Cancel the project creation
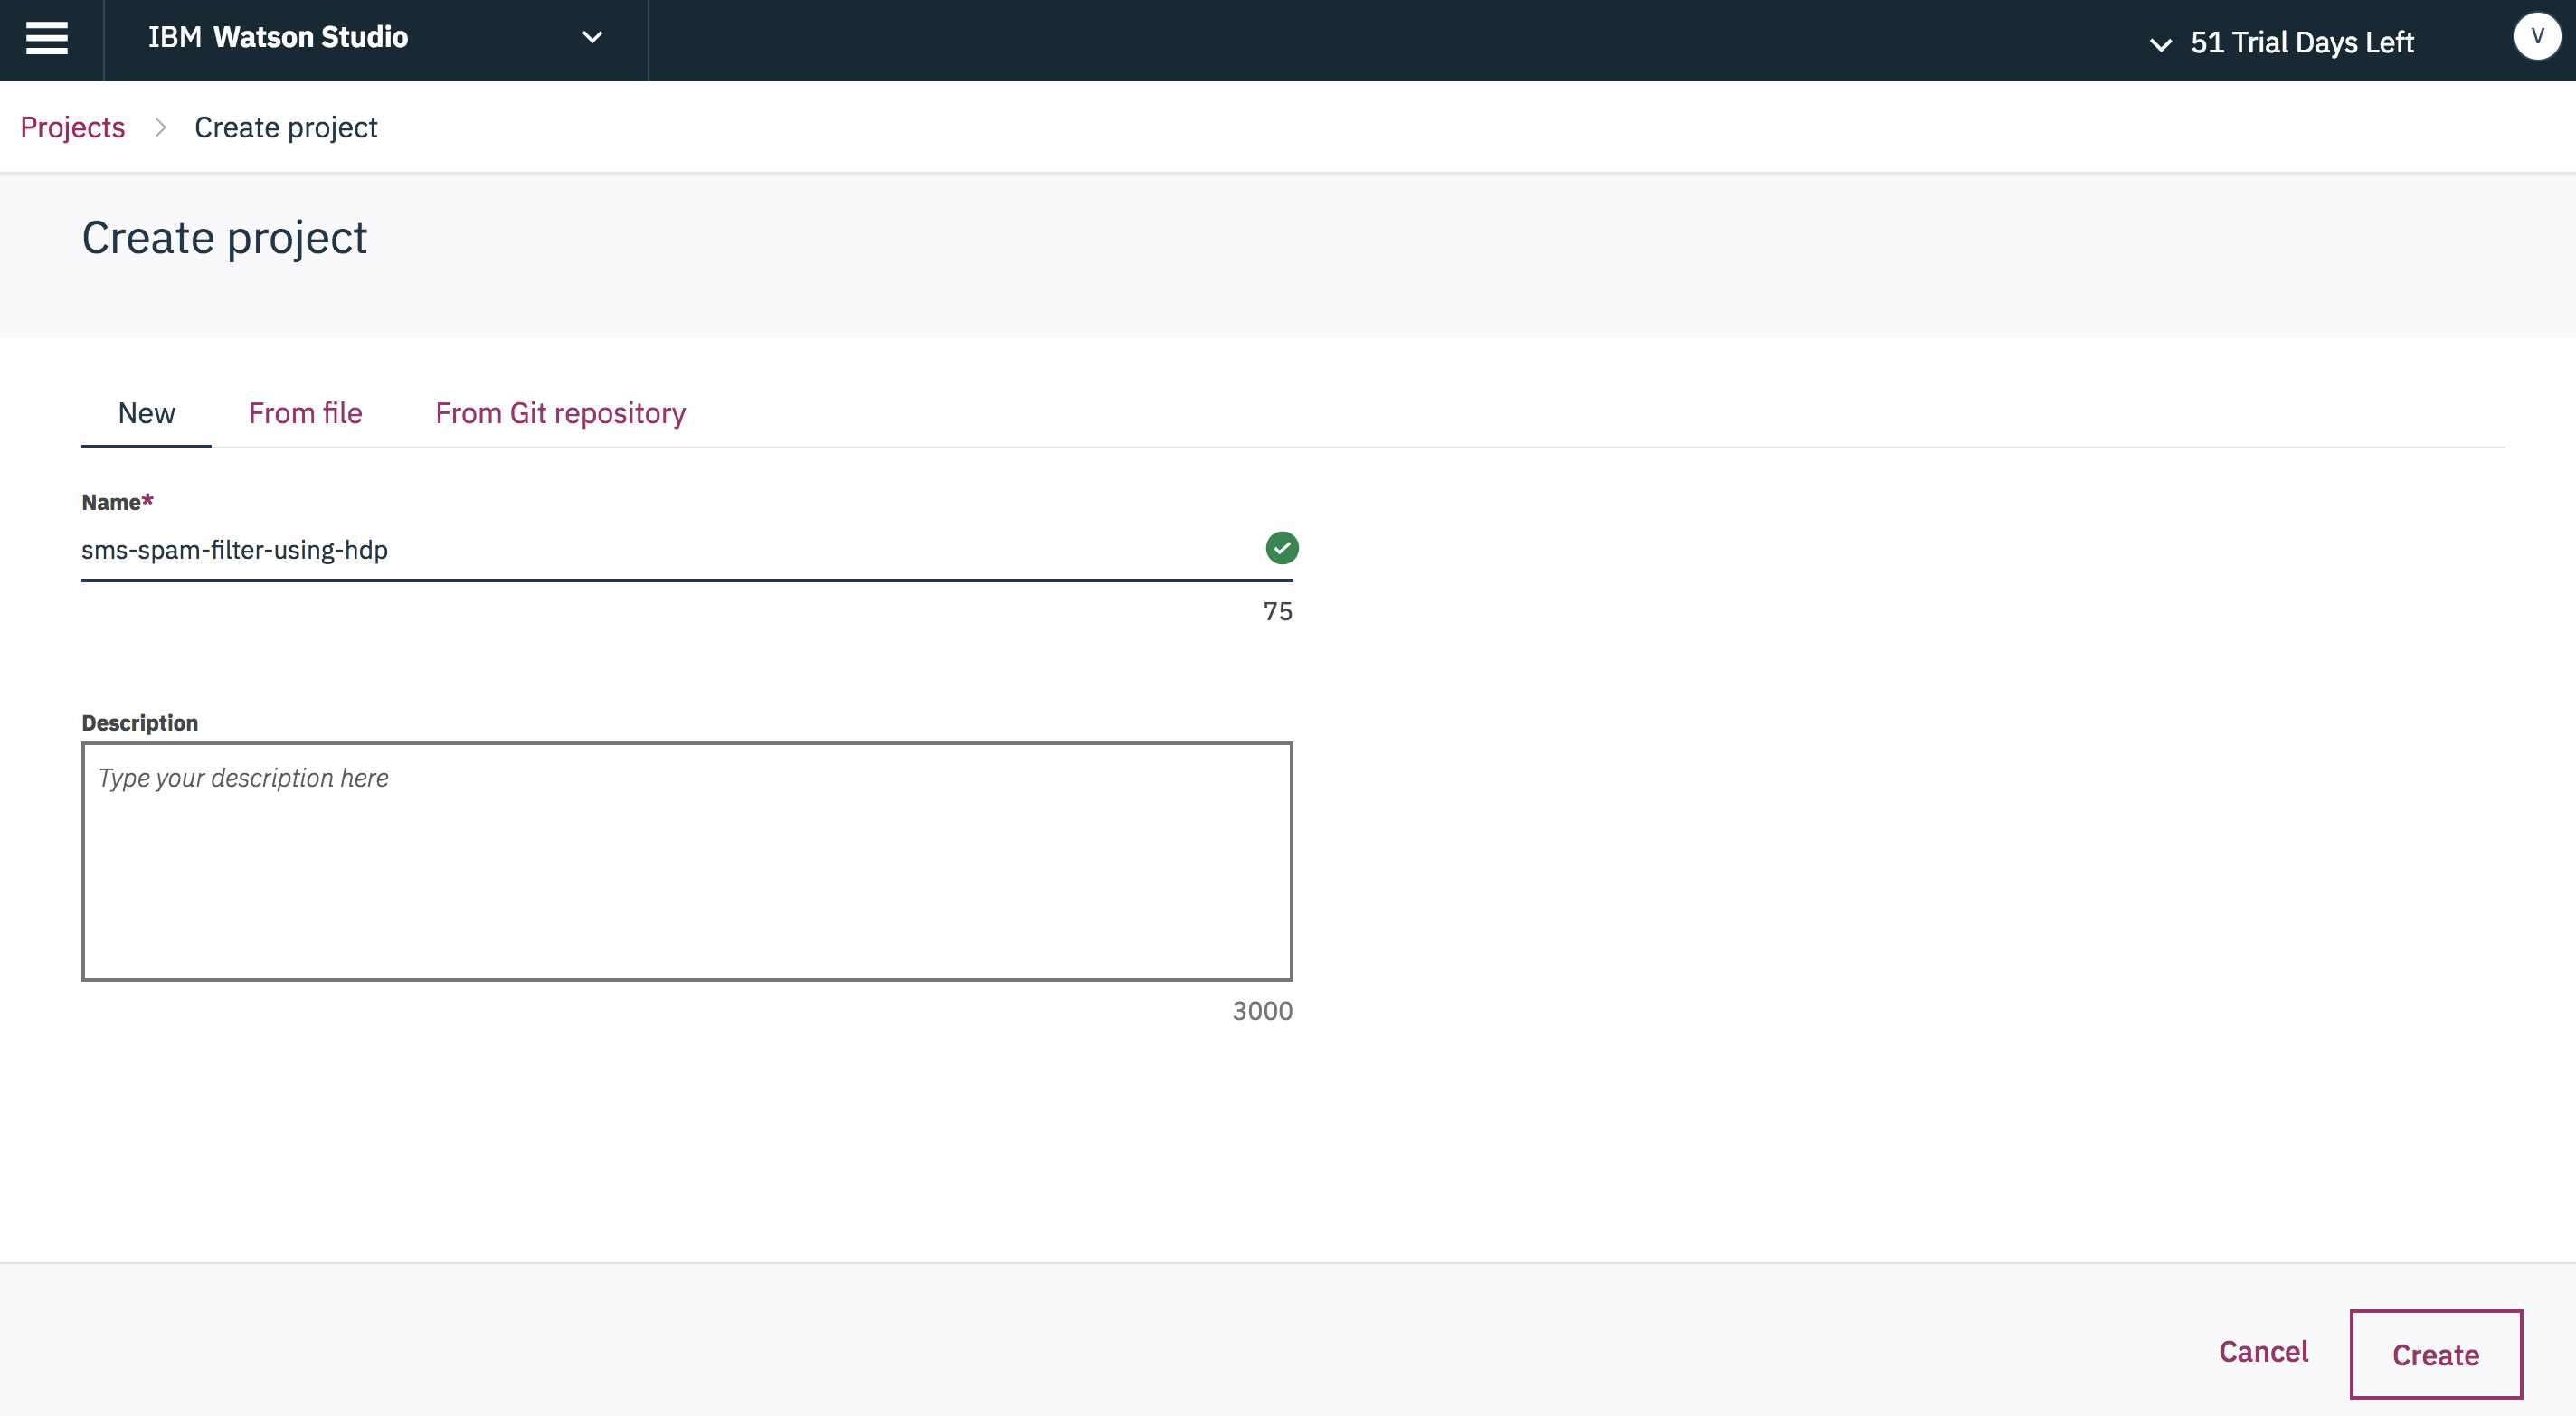2576x1416 pixels. click(x=2263, y=1352)
